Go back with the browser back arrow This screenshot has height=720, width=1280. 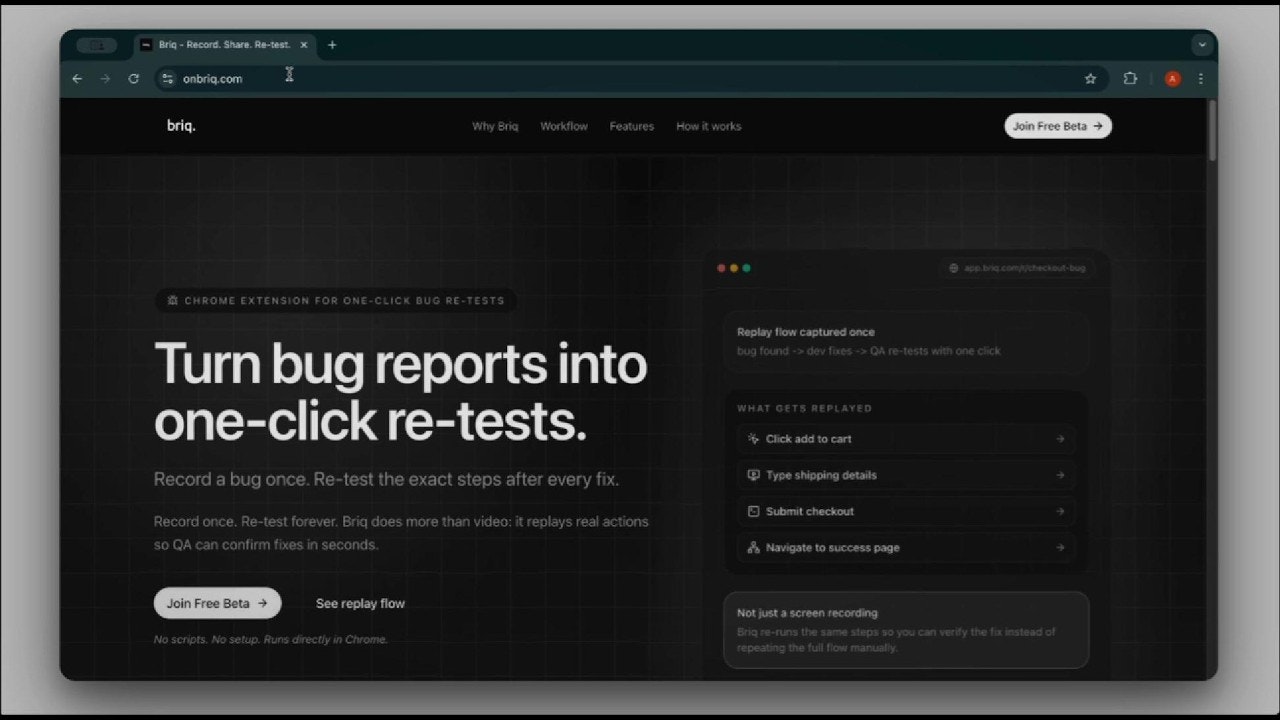point(77,78)
